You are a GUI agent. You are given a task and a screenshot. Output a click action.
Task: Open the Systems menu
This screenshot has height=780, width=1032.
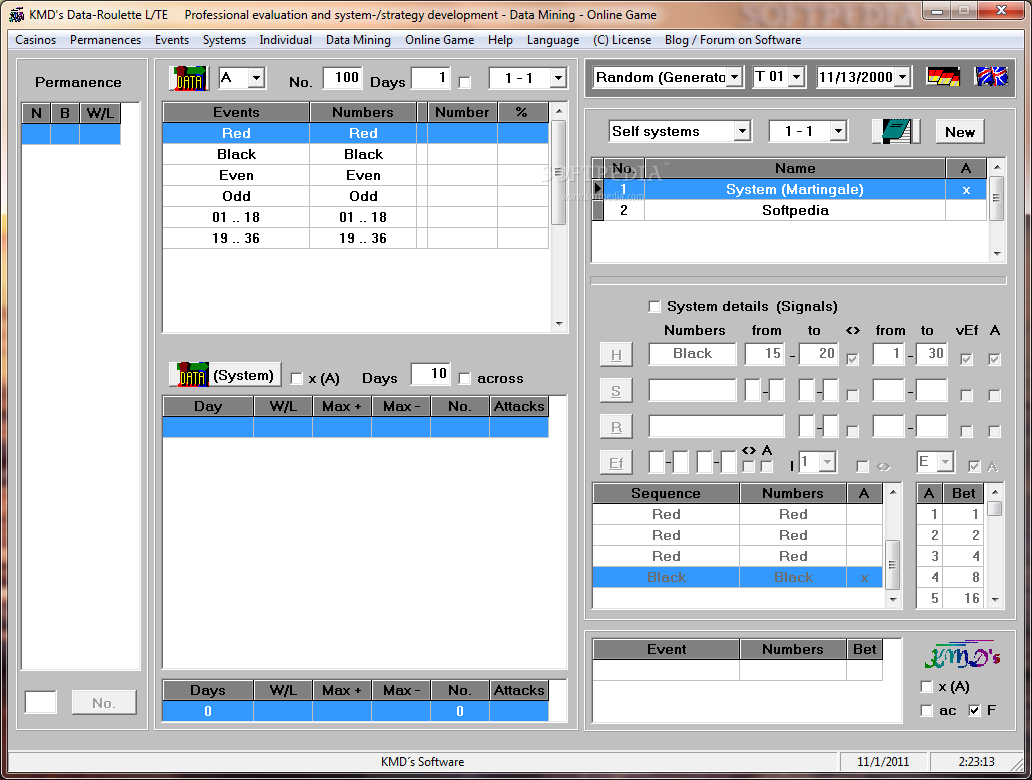pyautogui.click(x=224, y=40)
